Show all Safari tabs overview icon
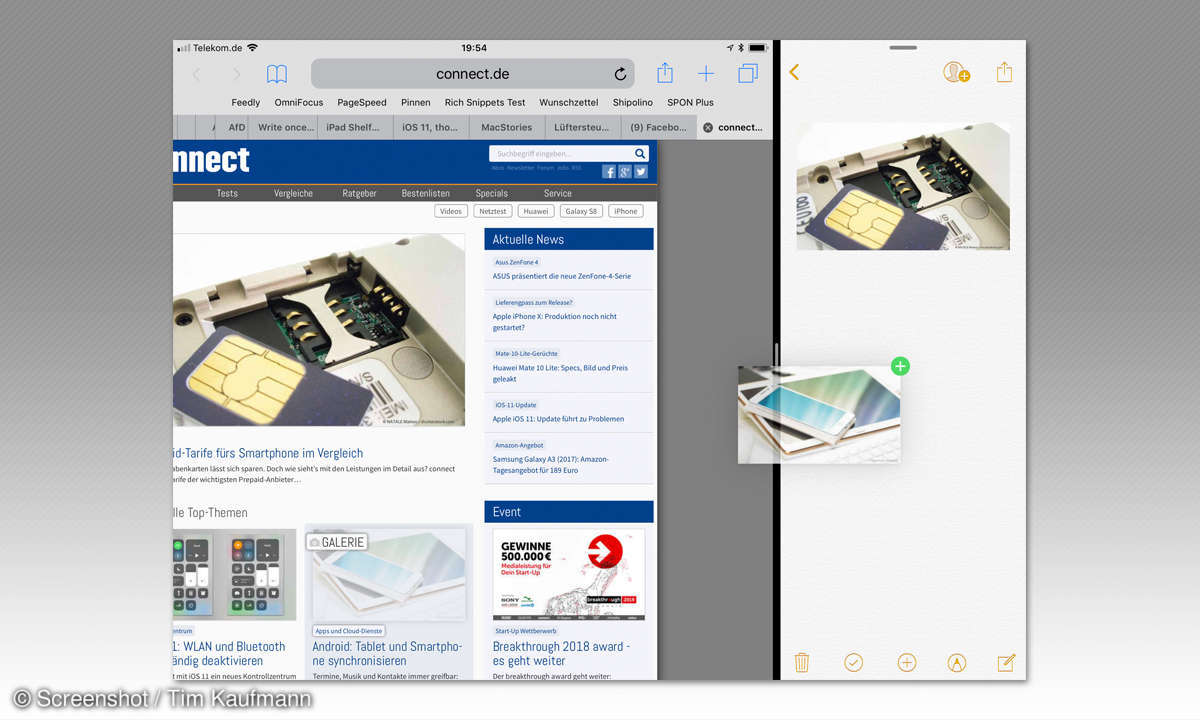Viewport: 1200px width, 720px height. click(748, 73)
